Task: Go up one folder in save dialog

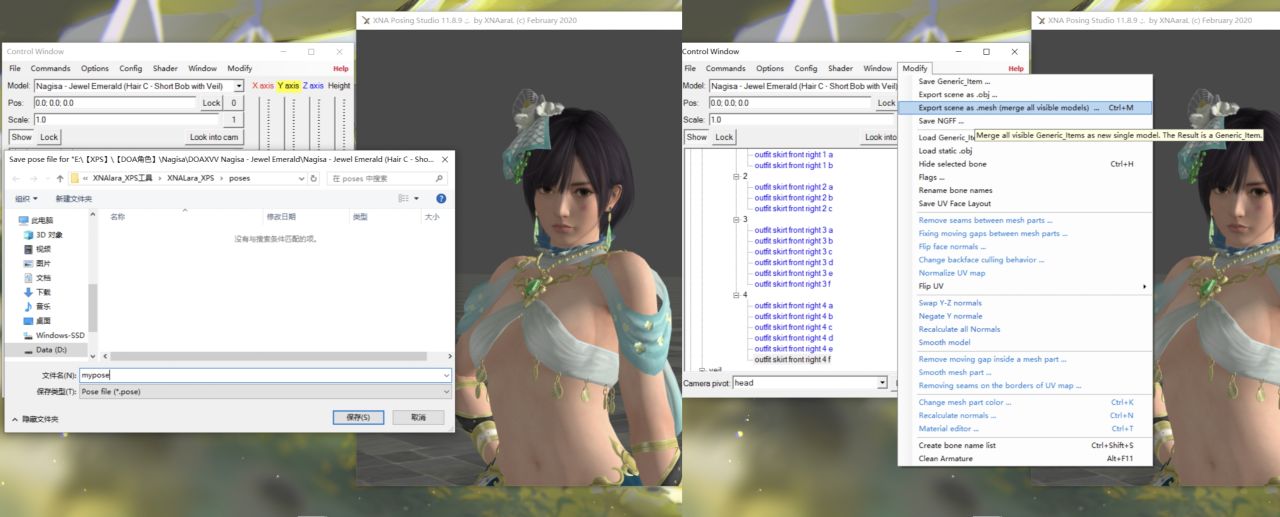Action: [x=59, y=178]
